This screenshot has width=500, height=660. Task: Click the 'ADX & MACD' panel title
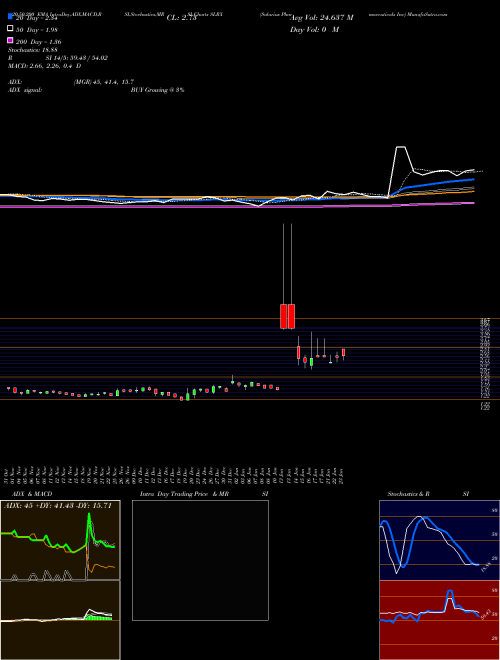pyautogui.click(x=32, y=494)
